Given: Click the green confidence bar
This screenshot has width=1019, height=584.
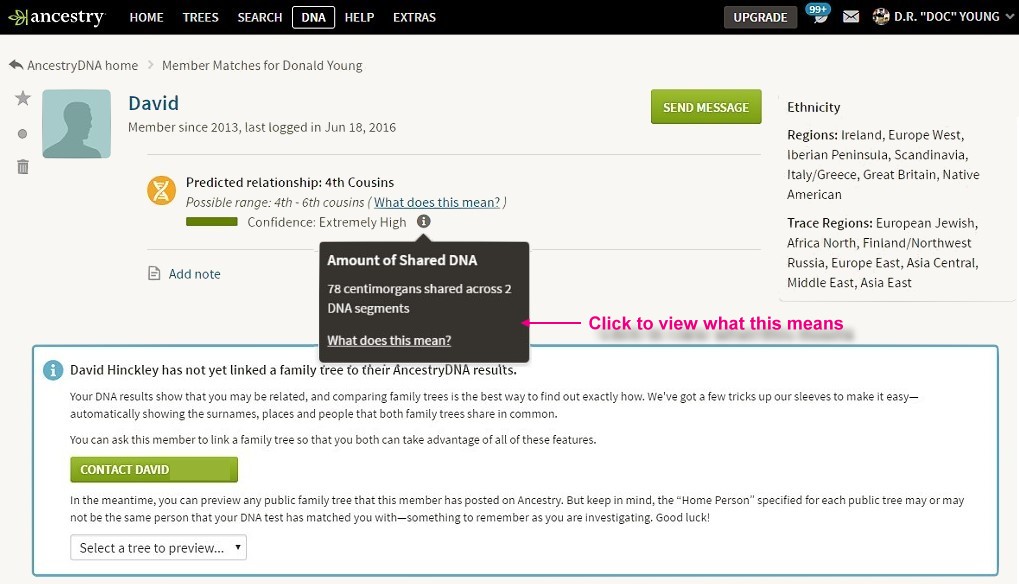Looking at the screenshot, I should pos(212,222).
